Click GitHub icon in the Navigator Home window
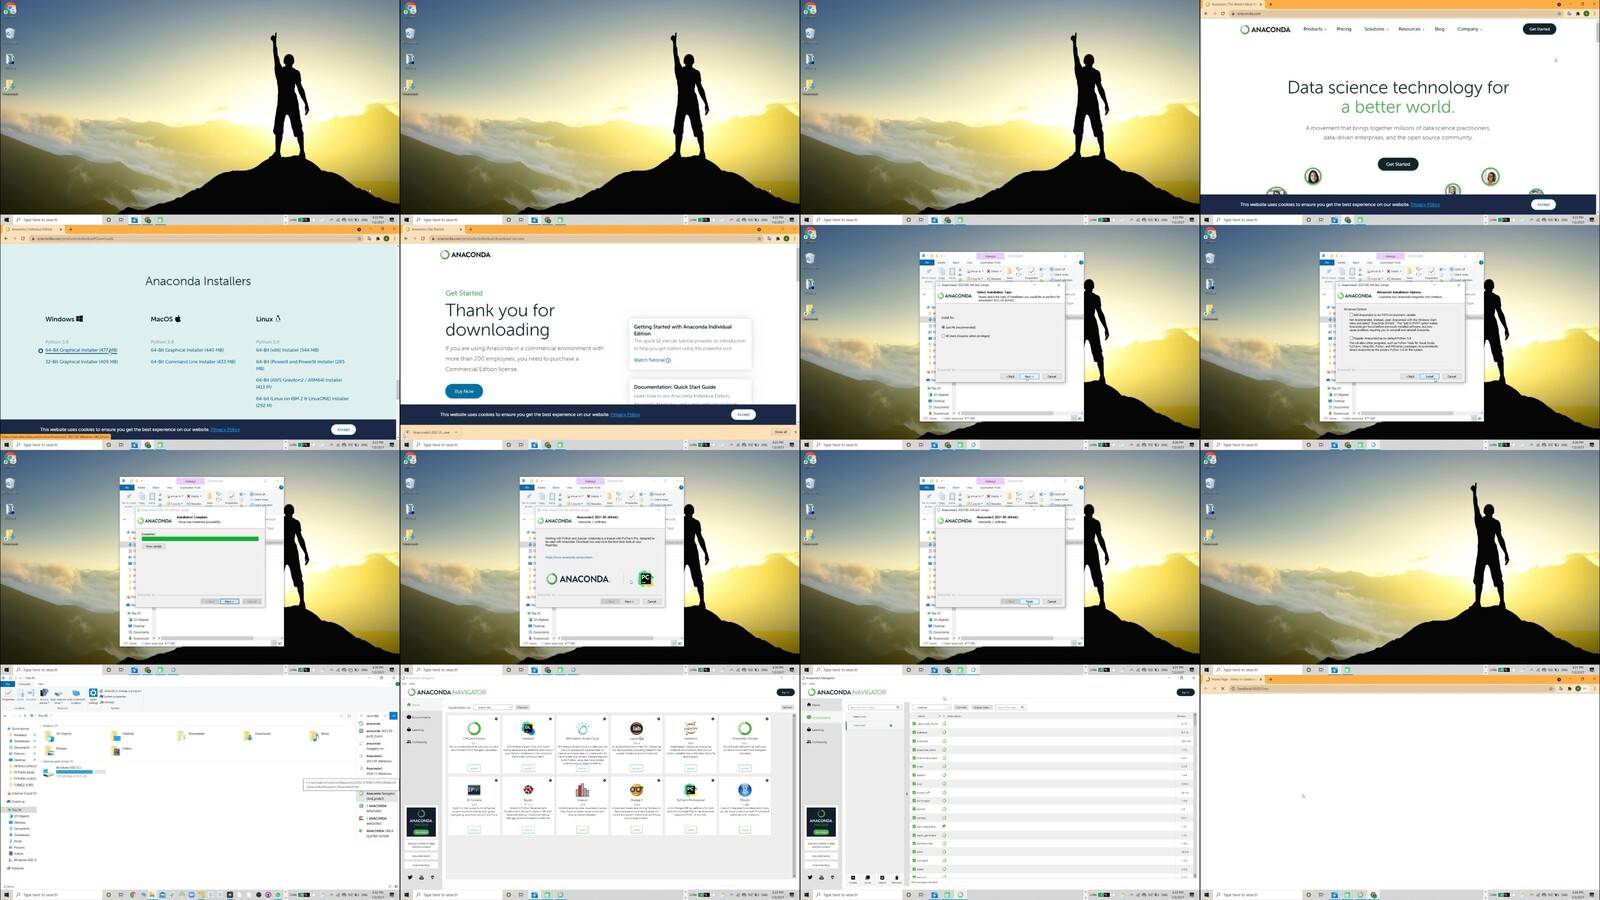Viewport: 1600px width, 900px height. coord(432,877)
